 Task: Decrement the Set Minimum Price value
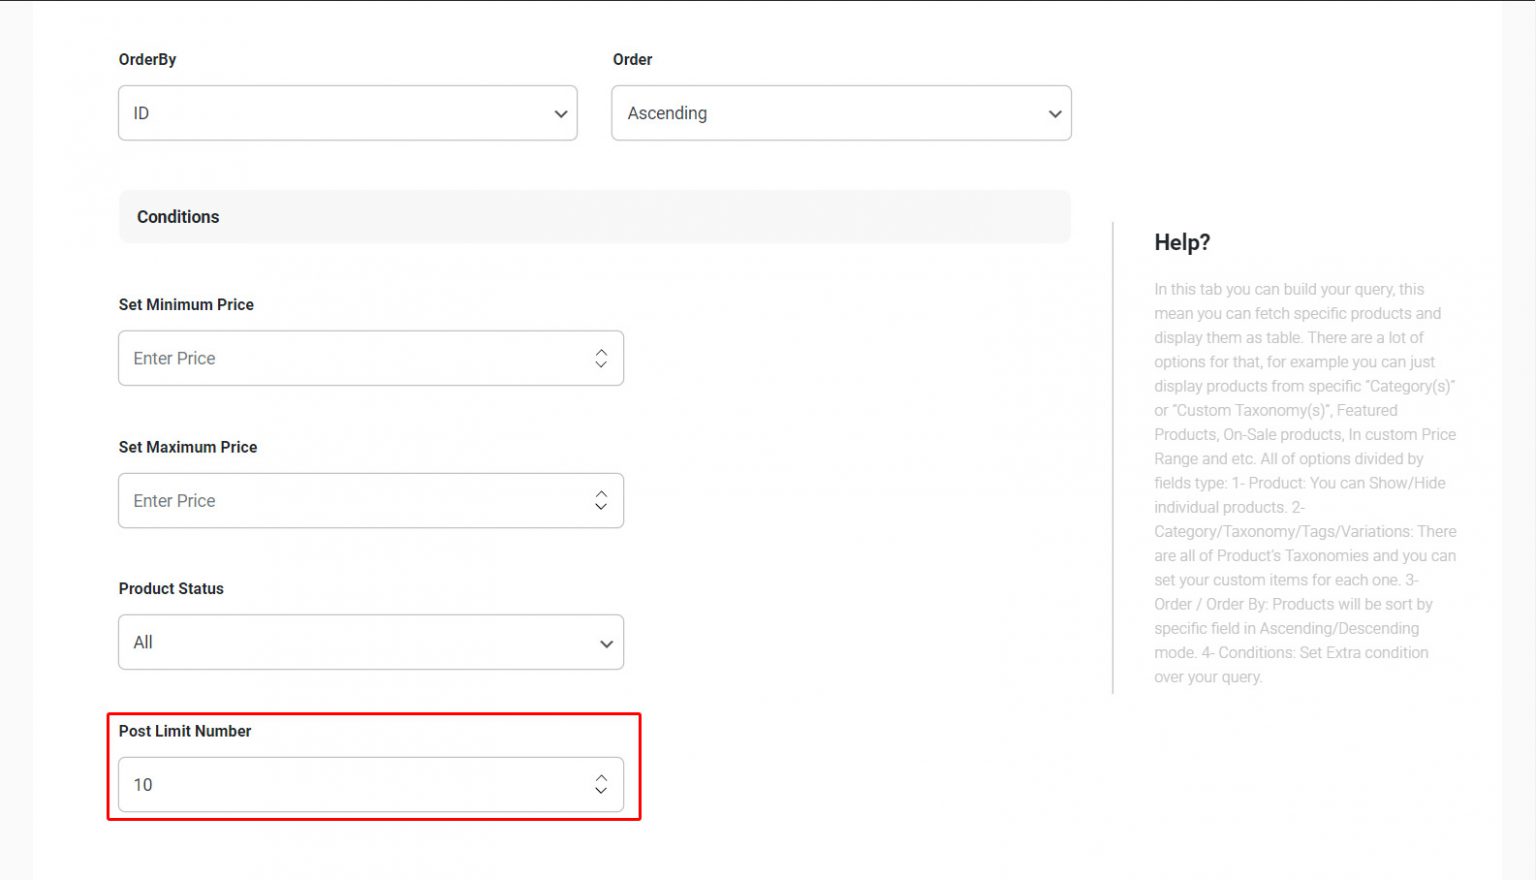(x=600, y=364)
